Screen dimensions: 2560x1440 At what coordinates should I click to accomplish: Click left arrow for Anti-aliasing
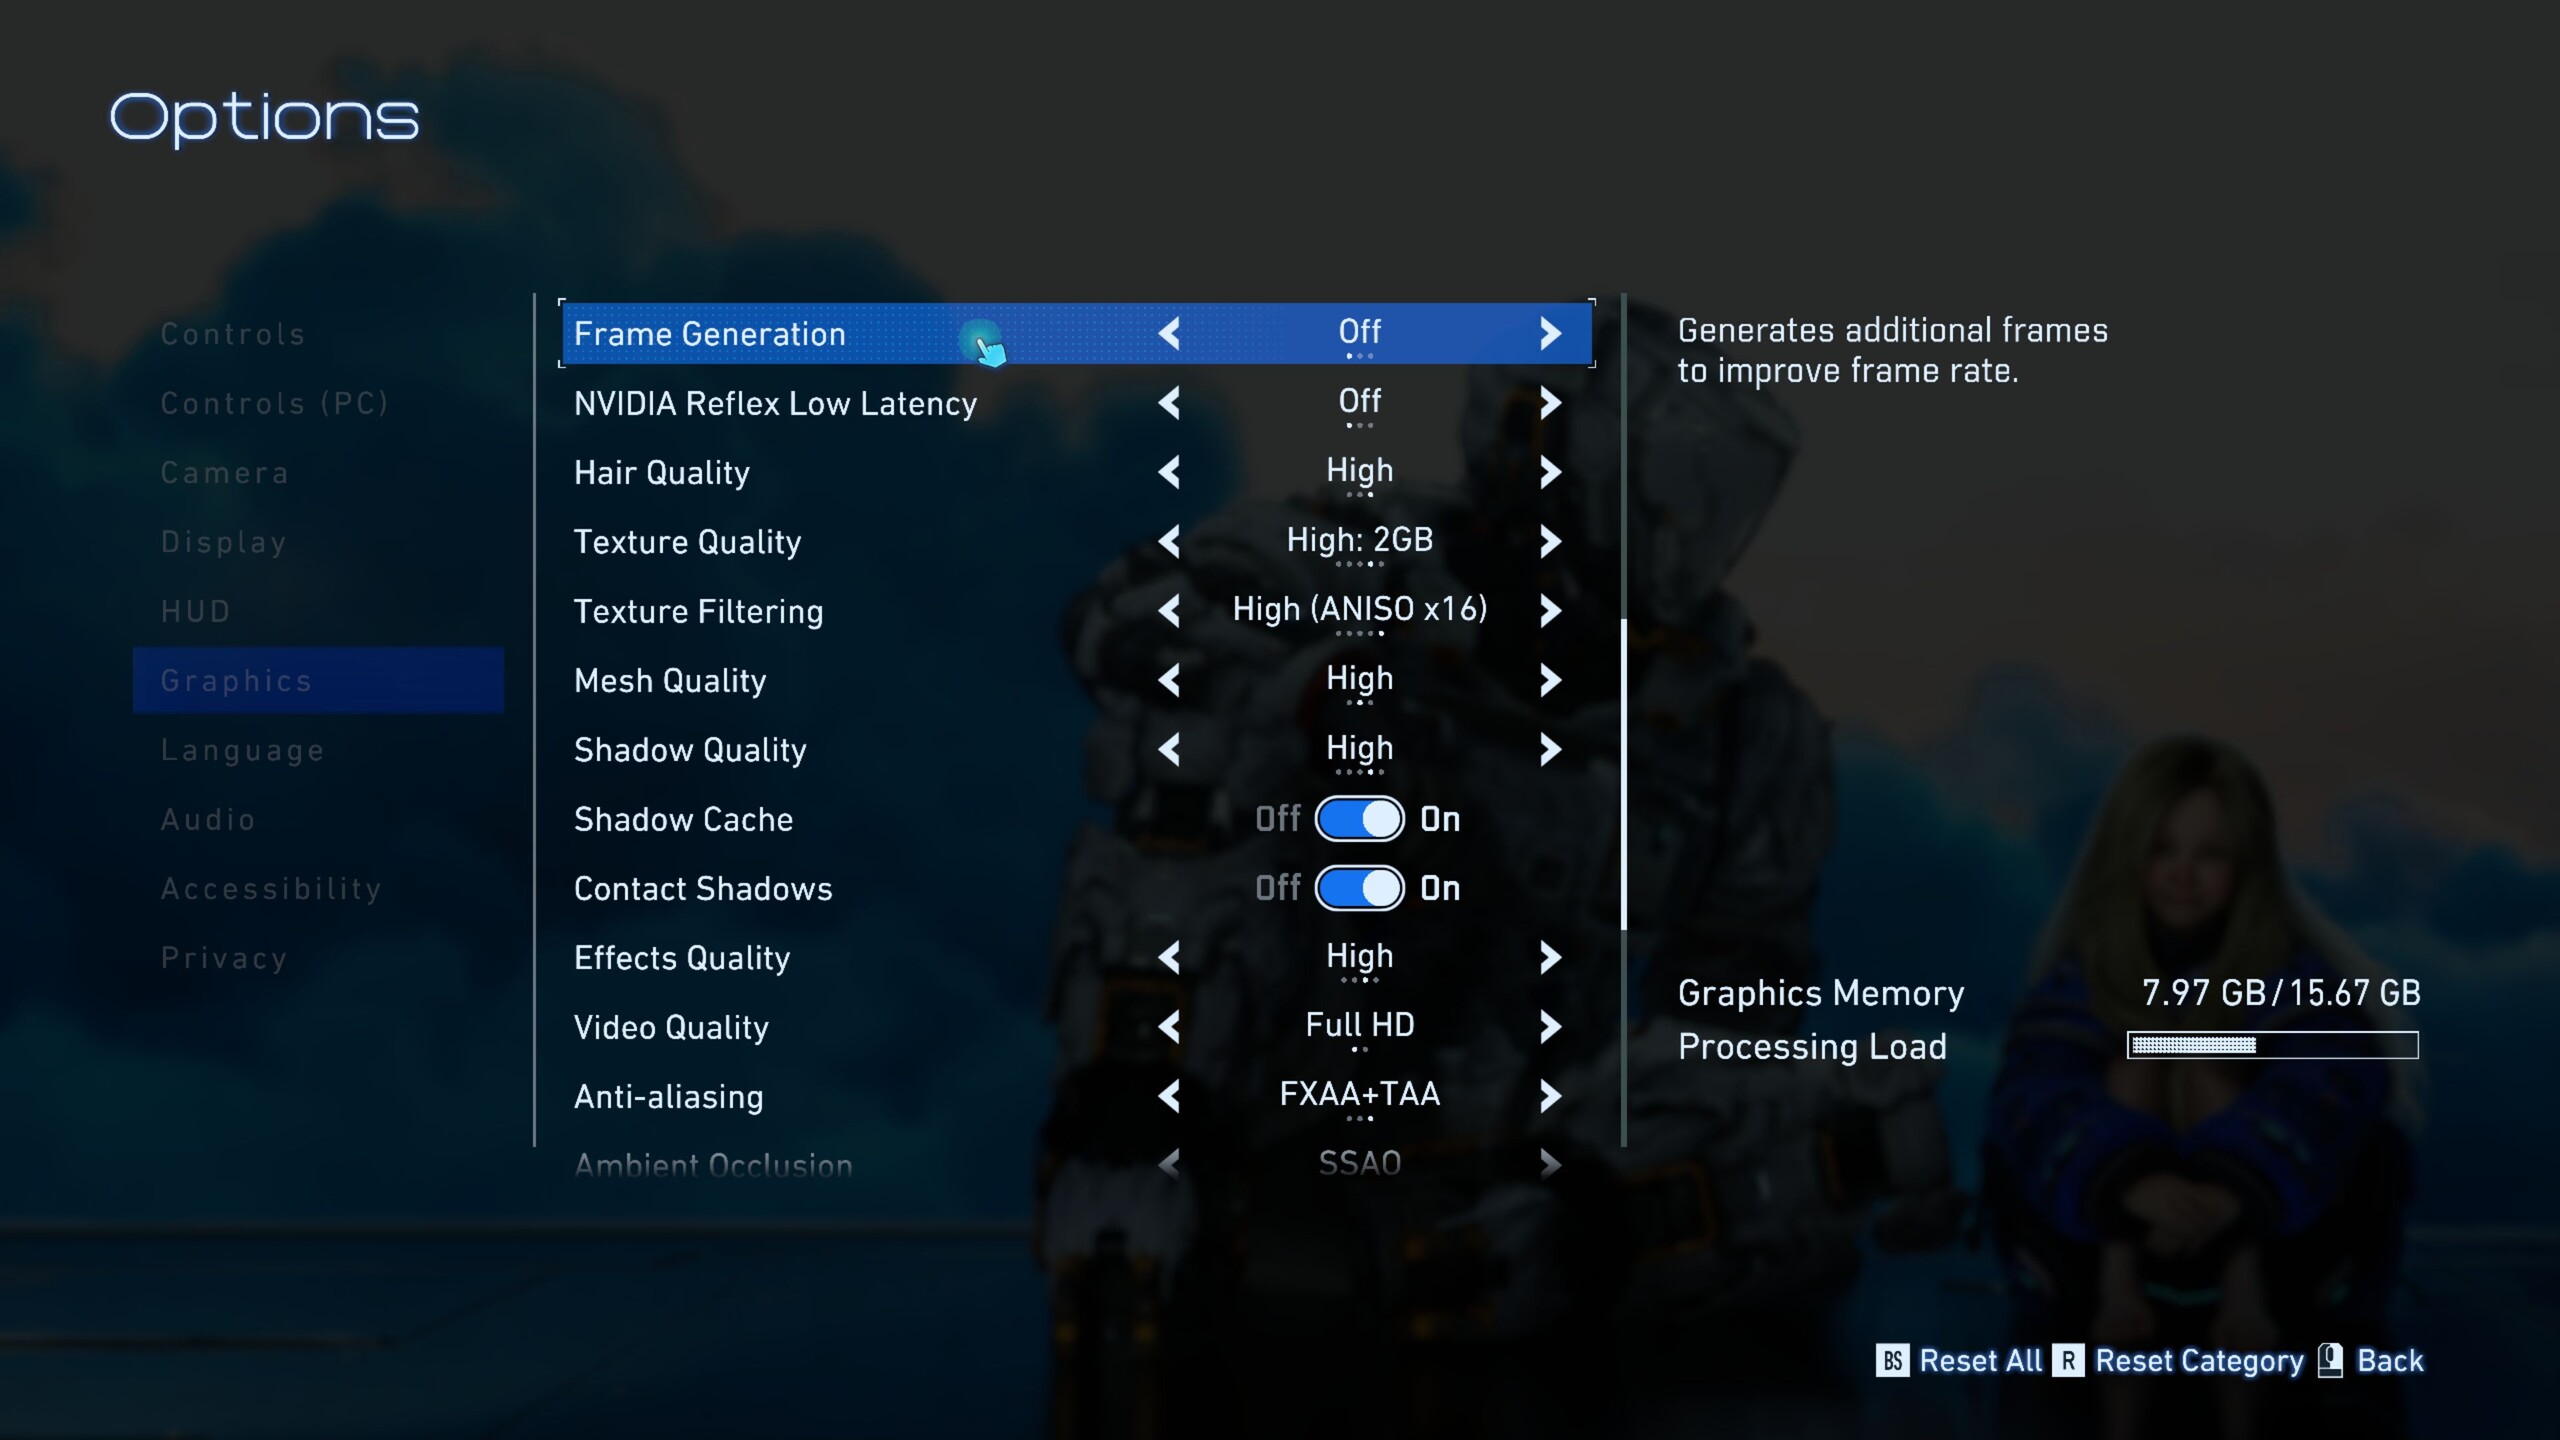click(x=1169, y=1096)
